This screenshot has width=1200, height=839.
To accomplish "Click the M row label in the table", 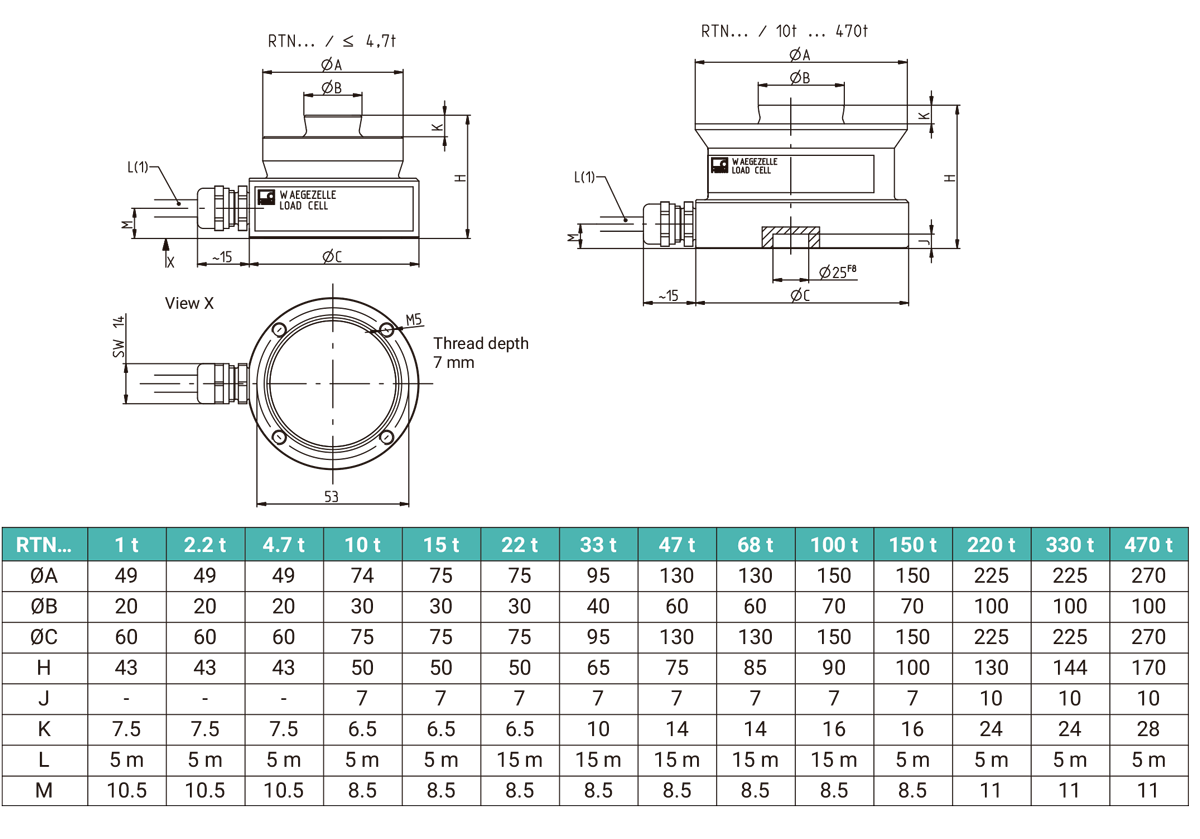I will click(x=45, y=790).
